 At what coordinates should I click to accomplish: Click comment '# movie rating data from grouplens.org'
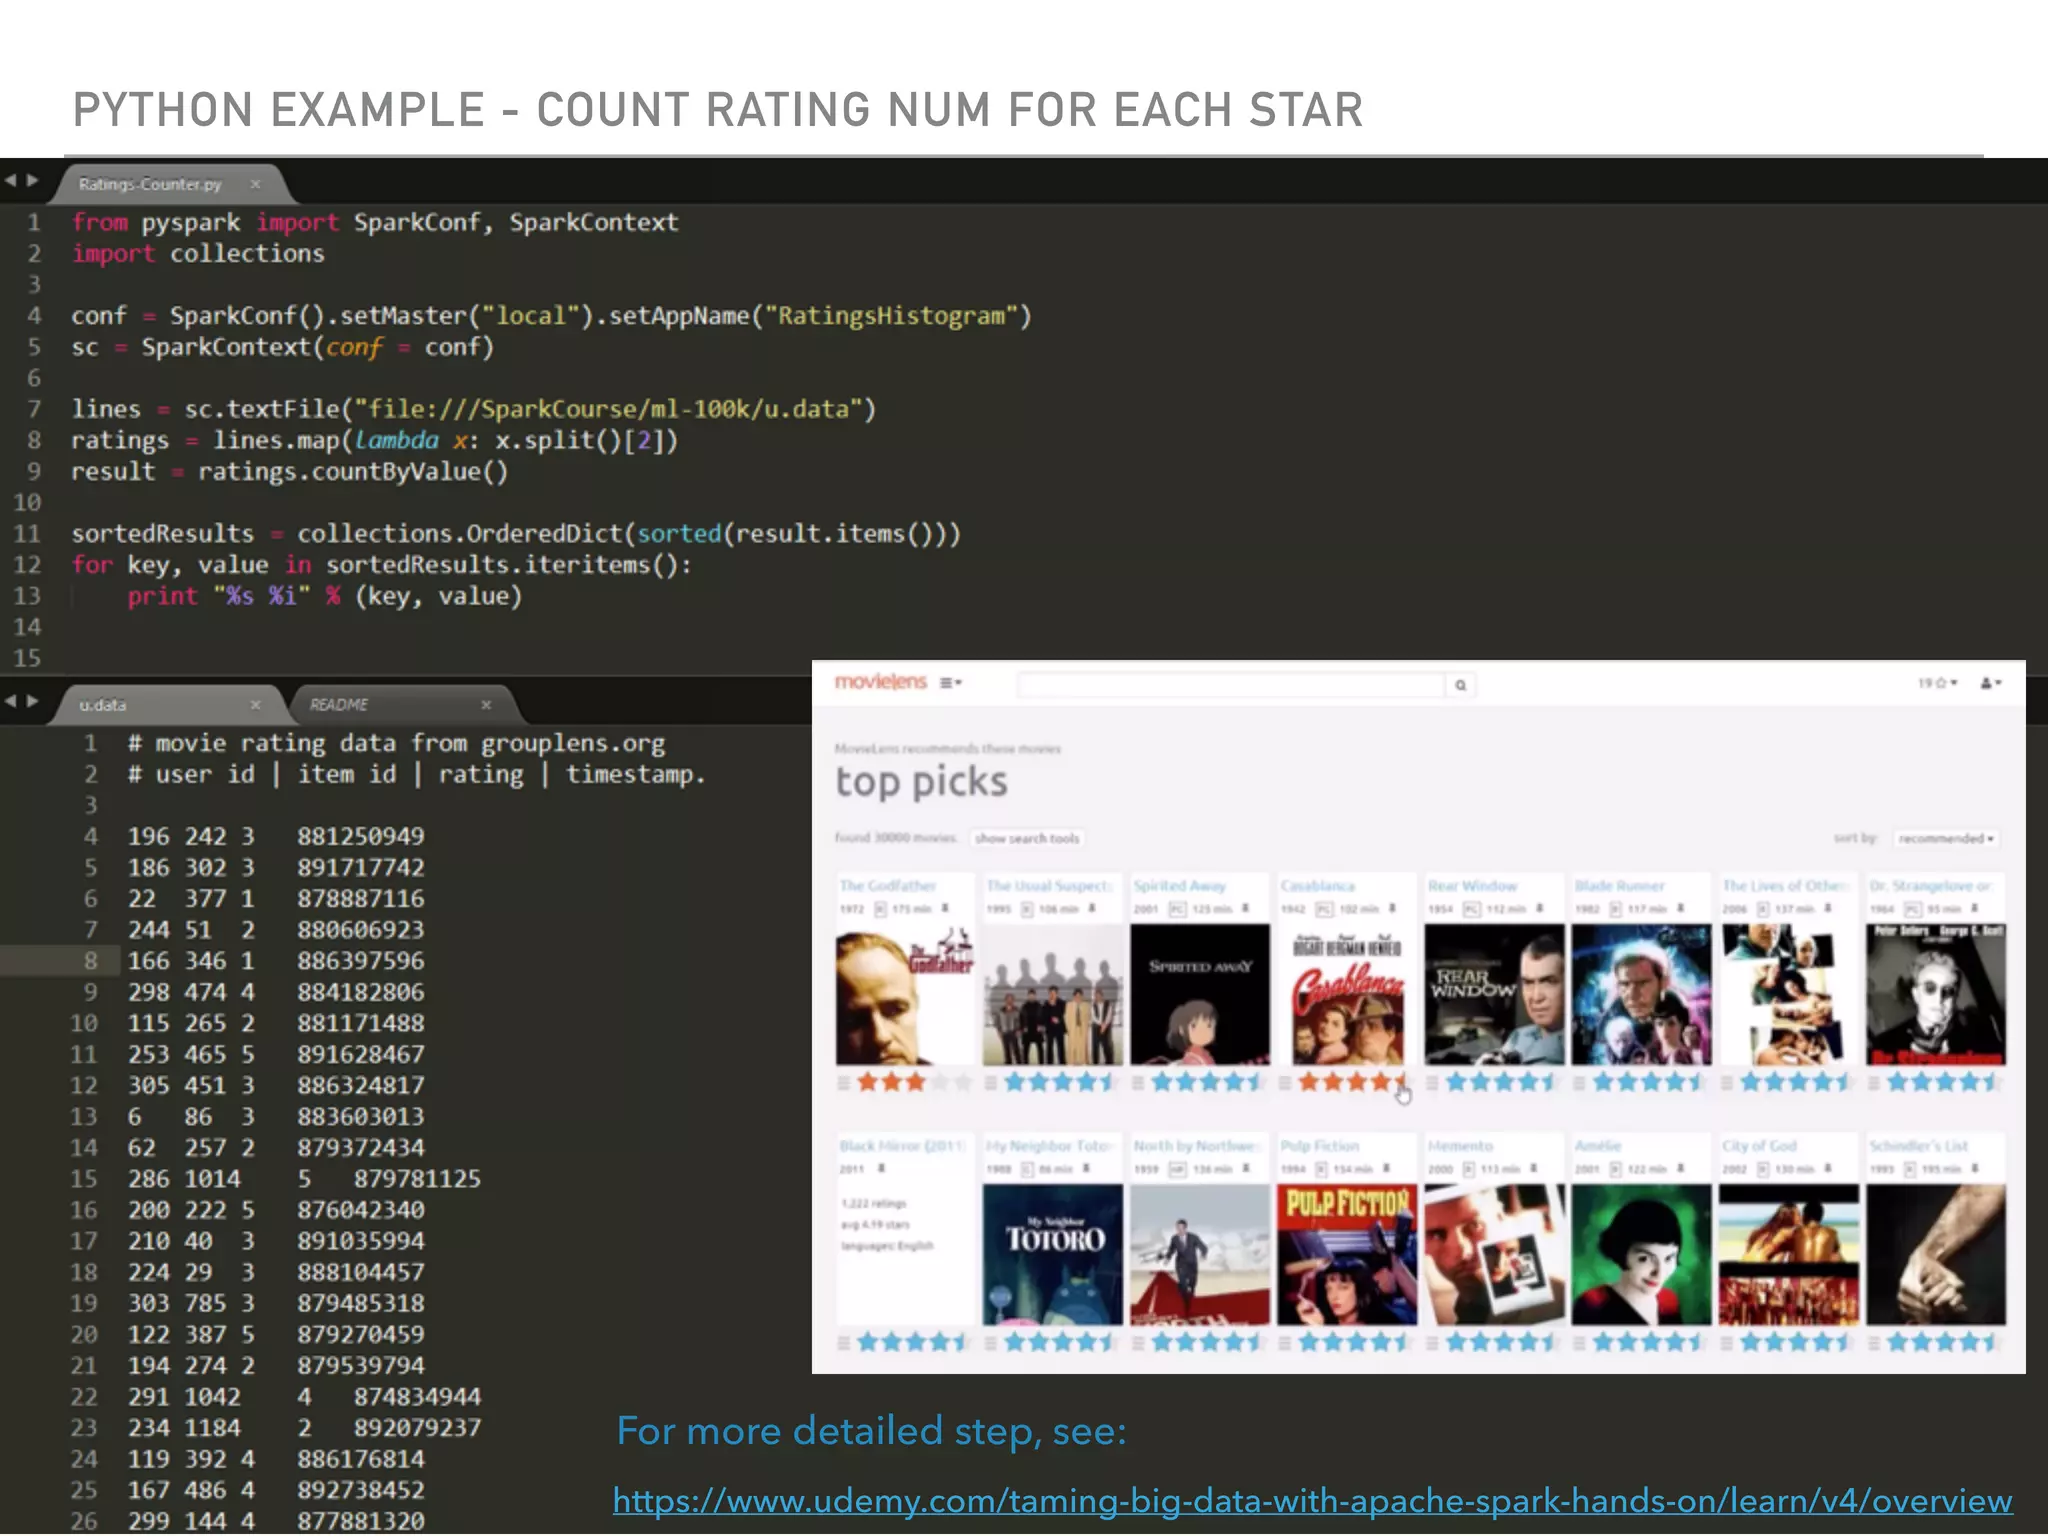397,743
